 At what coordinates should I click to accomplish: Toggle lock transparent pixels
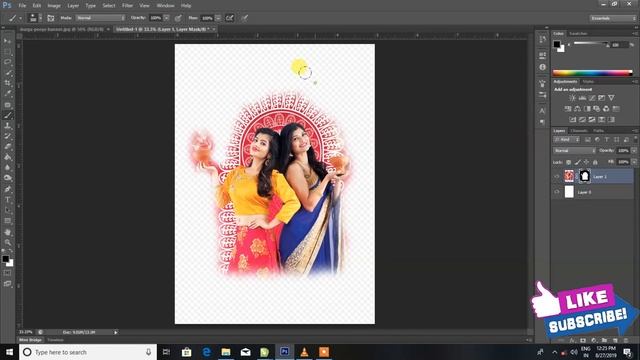[569, 162]
